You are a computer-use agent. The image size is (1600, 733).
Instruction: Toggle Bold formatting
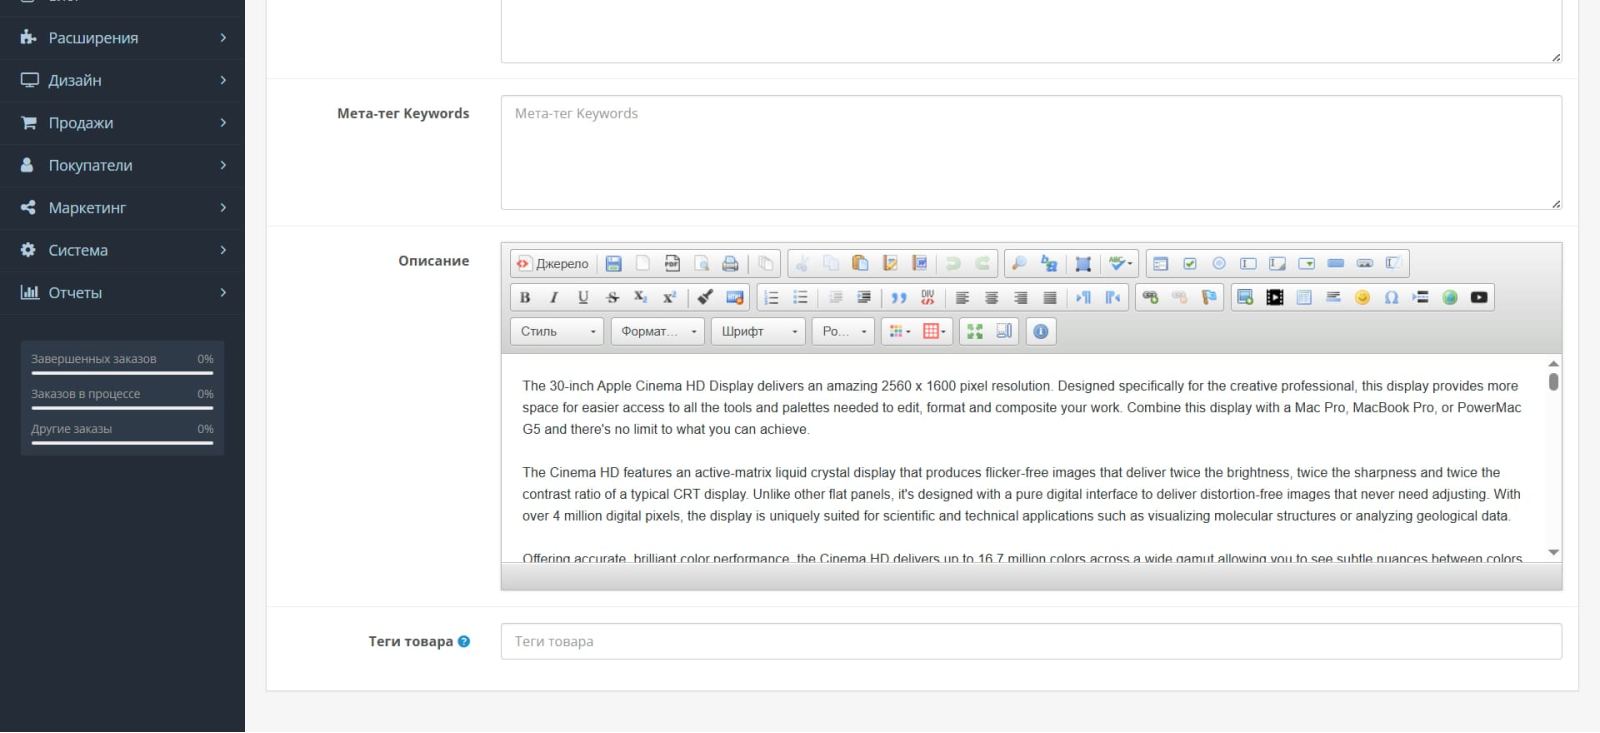point(525,298)
